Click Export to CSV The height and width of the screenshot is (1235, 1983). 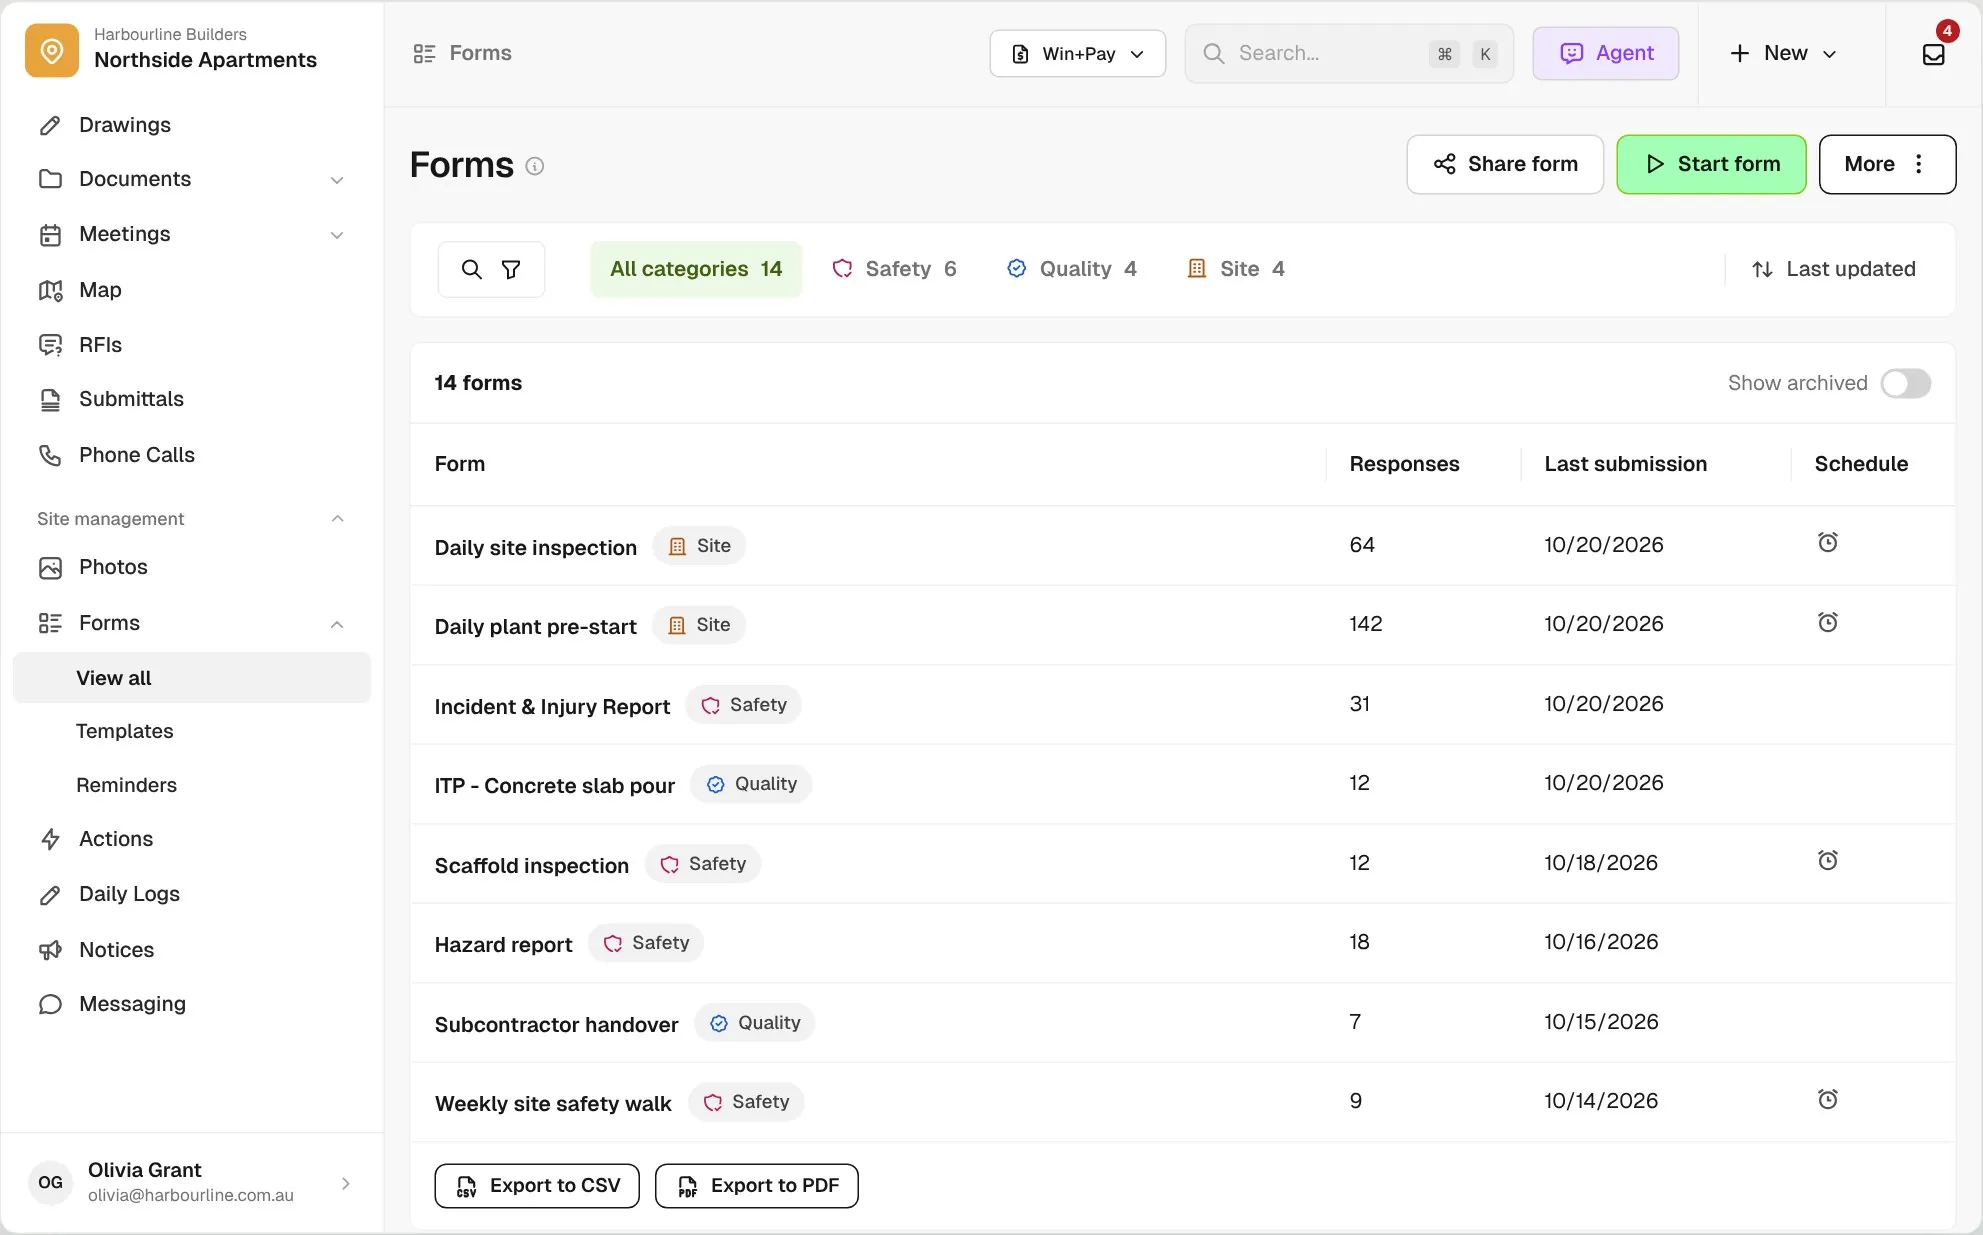[537, 1186]
